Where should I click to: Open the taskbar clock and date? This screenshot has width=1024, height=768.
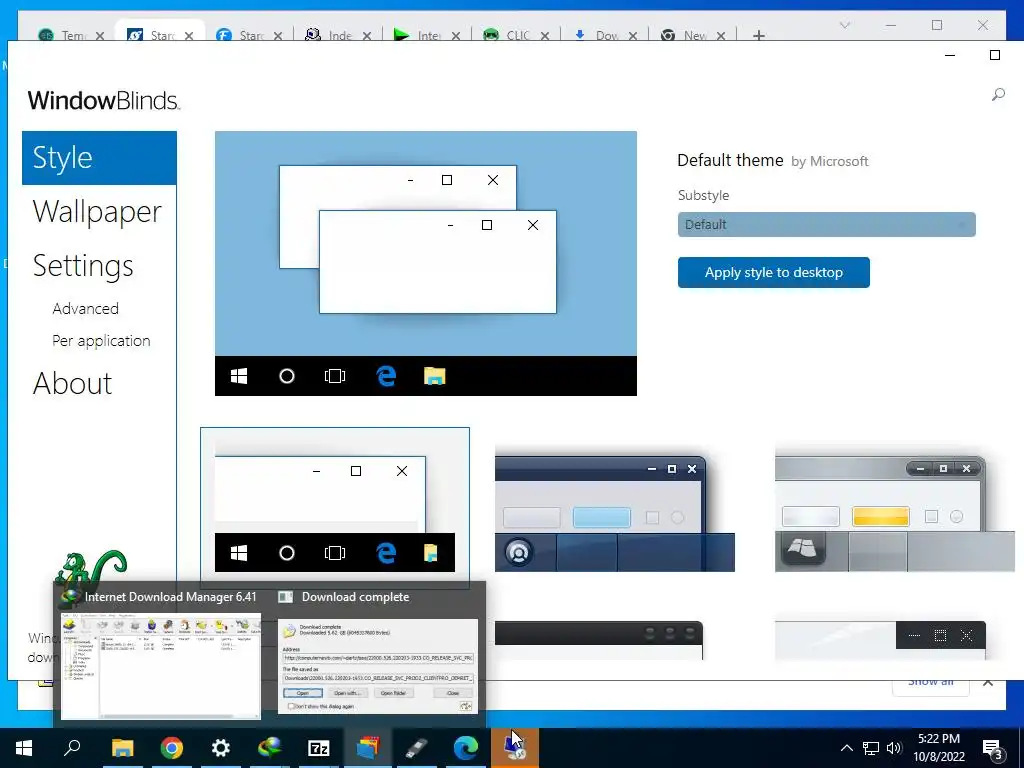pyautogui.click(x=938, y=748)
